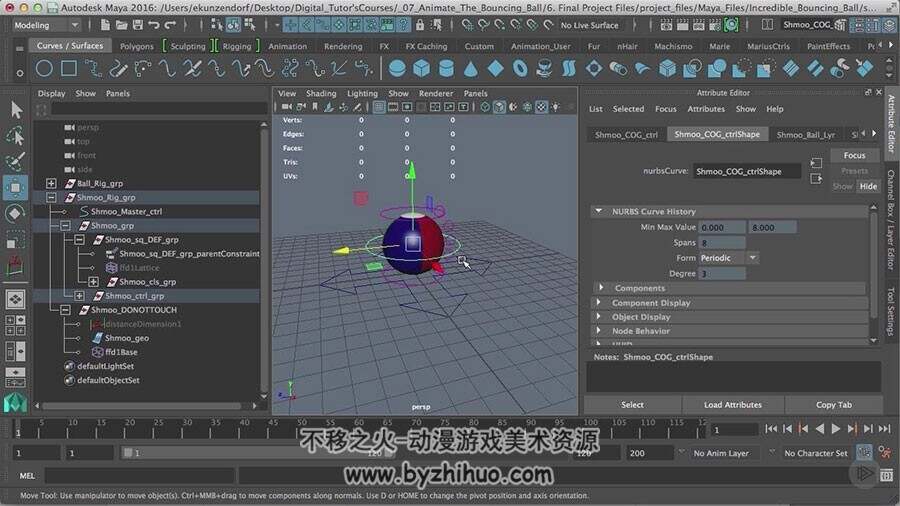Click the lock selection padlock icon
Image resolution: width=900 pixels, height=506 pixels.
point(420,25)
